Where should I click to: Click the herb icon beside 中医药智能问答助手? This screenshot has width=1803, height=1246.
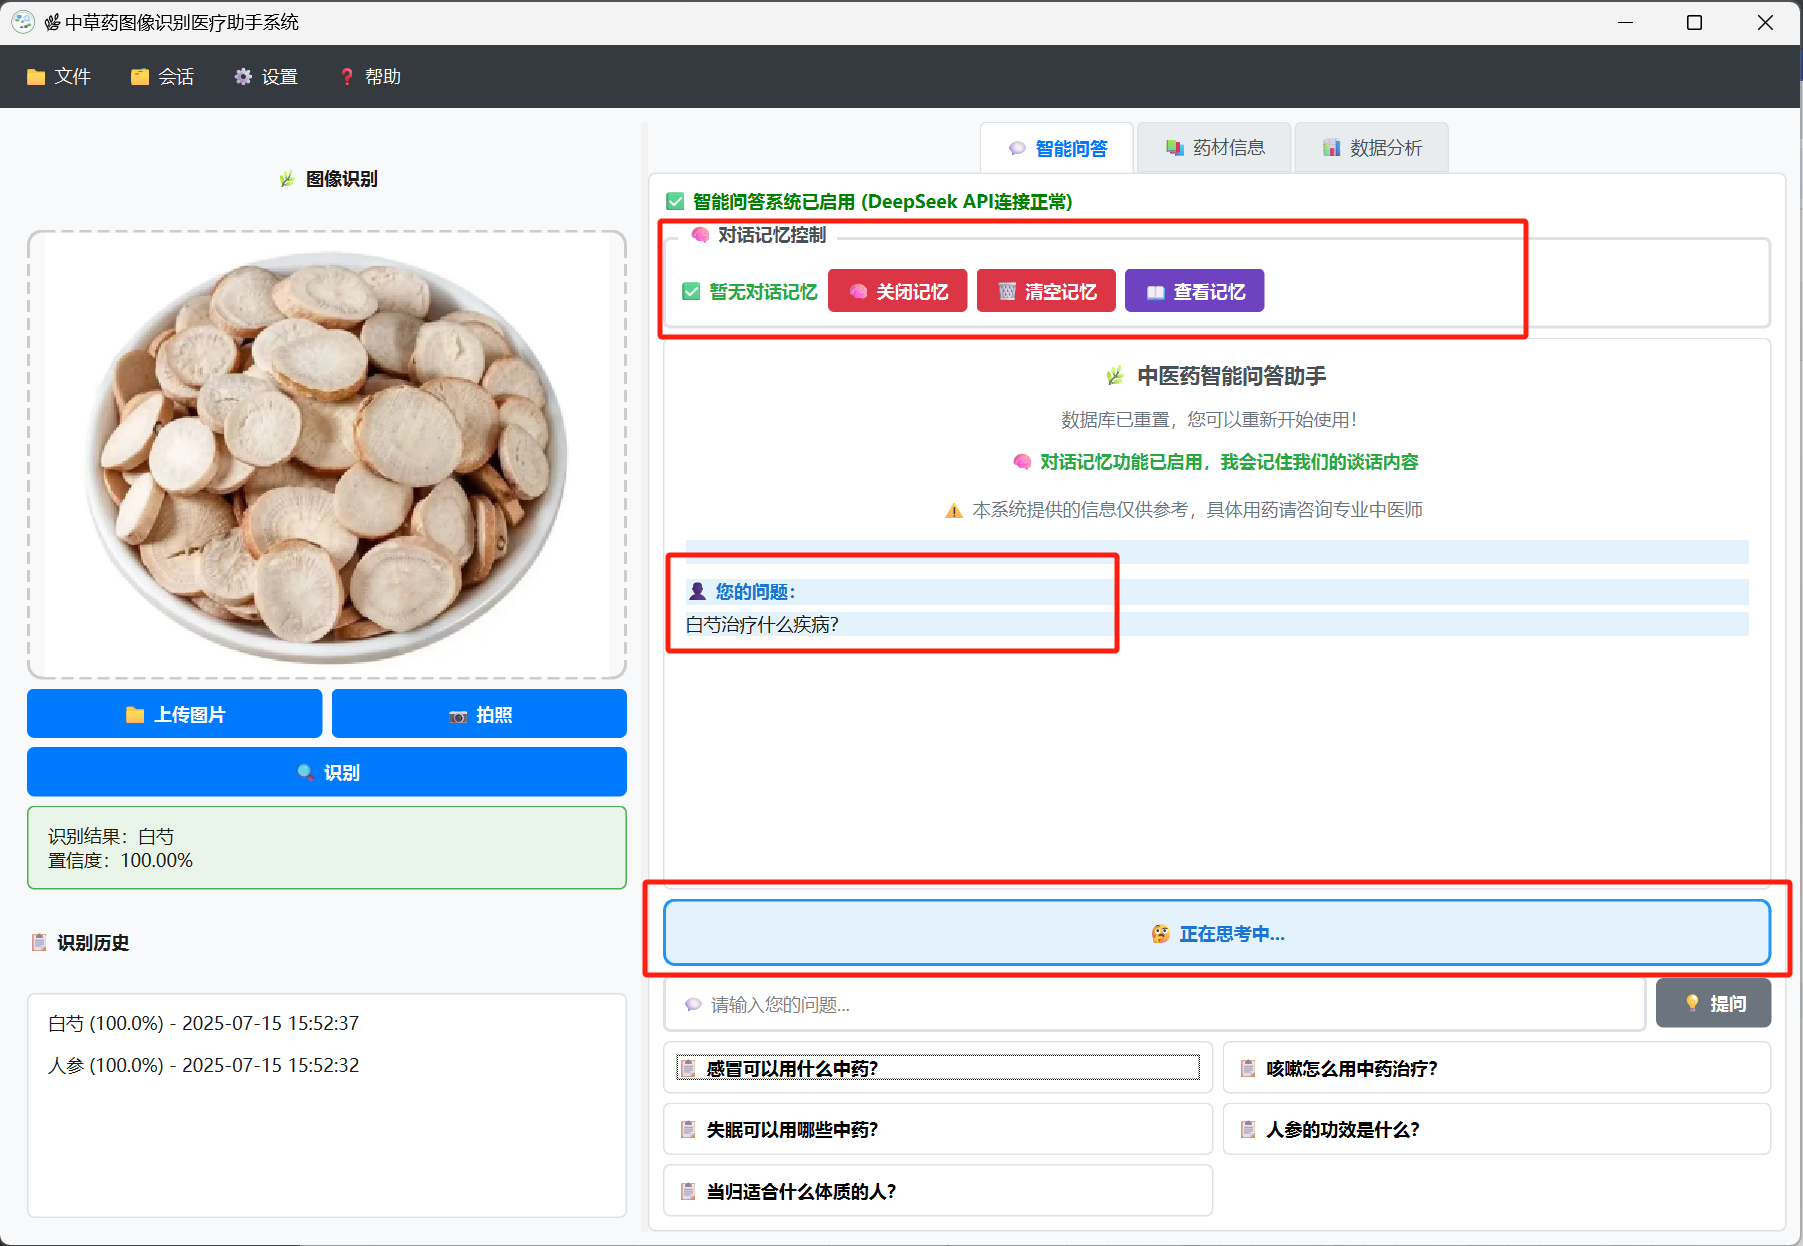click(1115, 376)
